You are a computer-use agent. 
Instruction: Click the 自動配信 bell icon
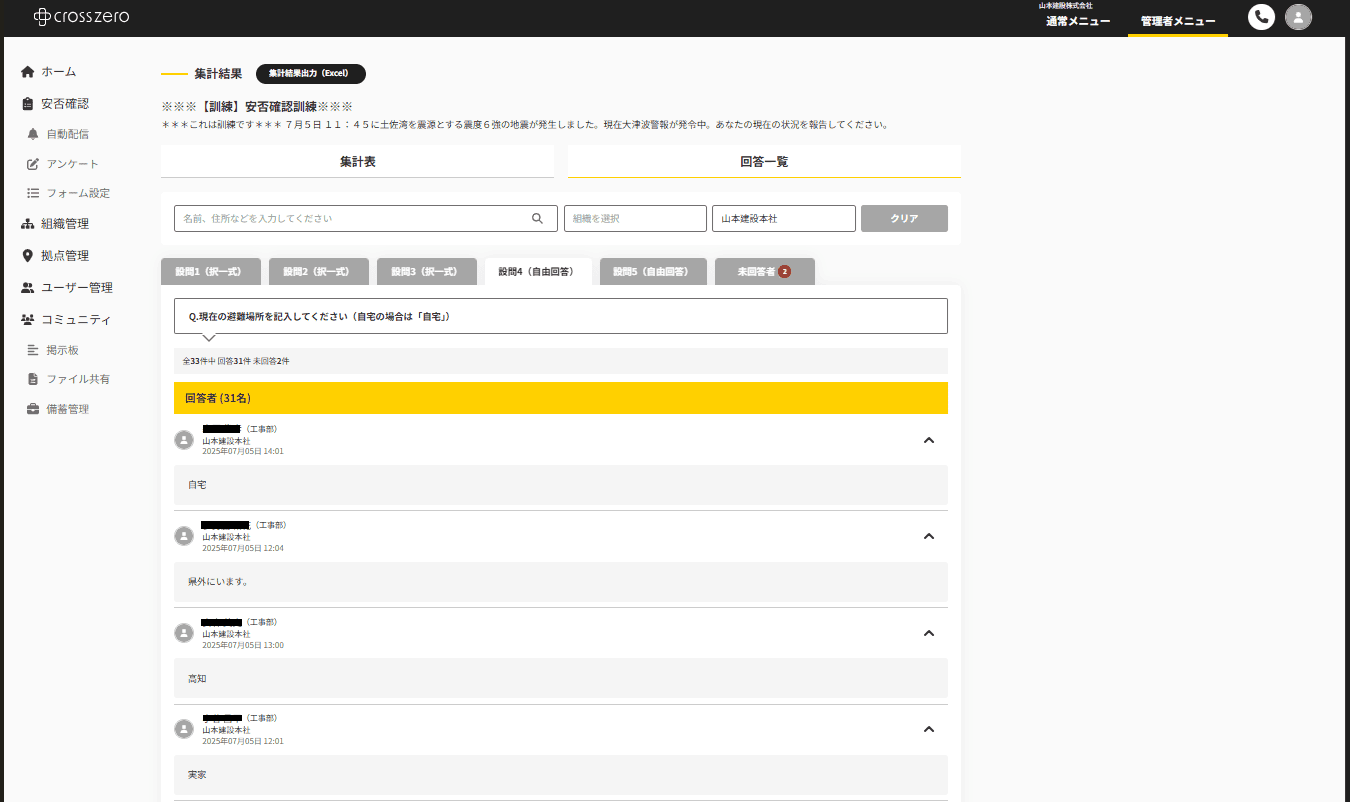click(33, 134)
